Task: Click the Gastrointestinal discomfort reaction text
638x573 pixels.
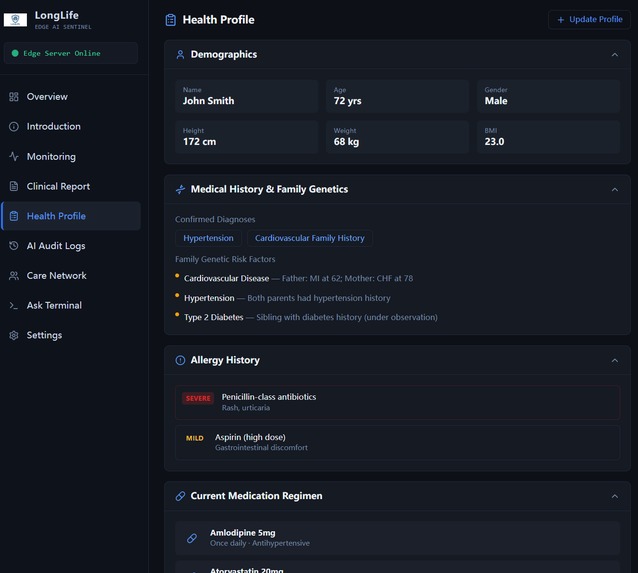Action: click(x=261, y=448)
